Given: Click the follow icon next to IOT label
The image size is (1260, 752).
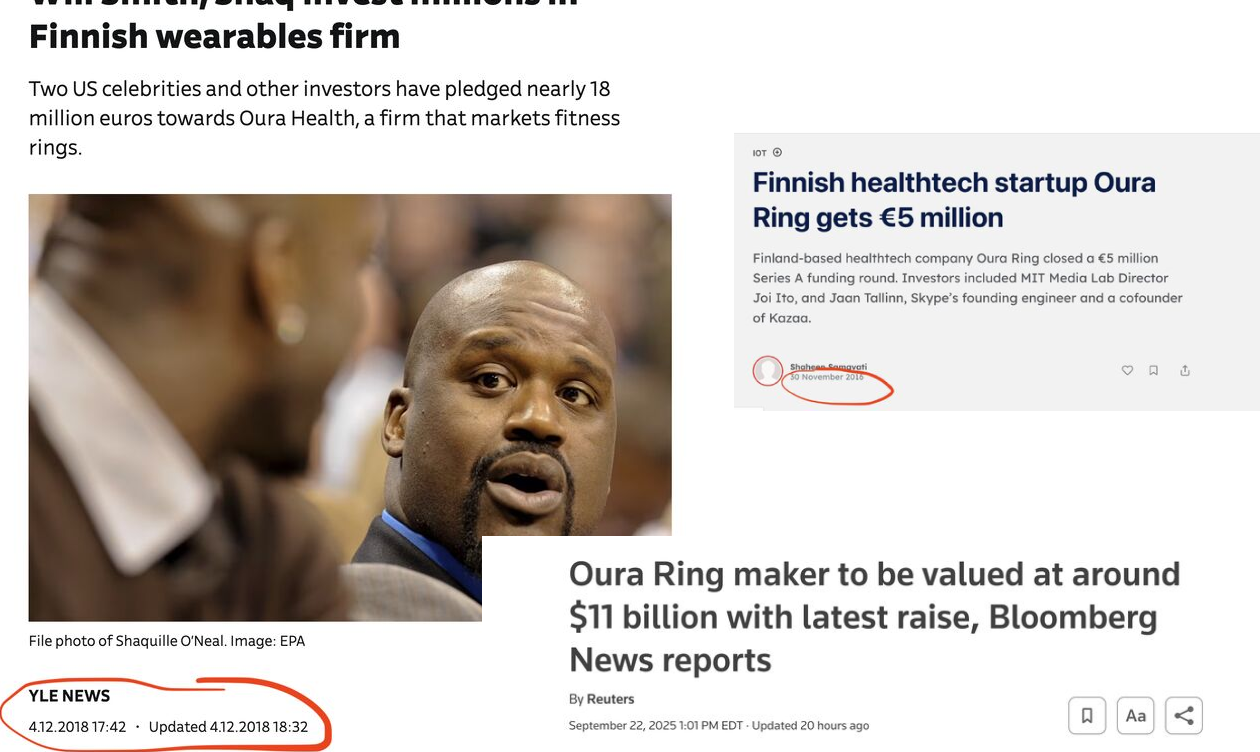Looking at the screenshot, I should pos(775,151).
